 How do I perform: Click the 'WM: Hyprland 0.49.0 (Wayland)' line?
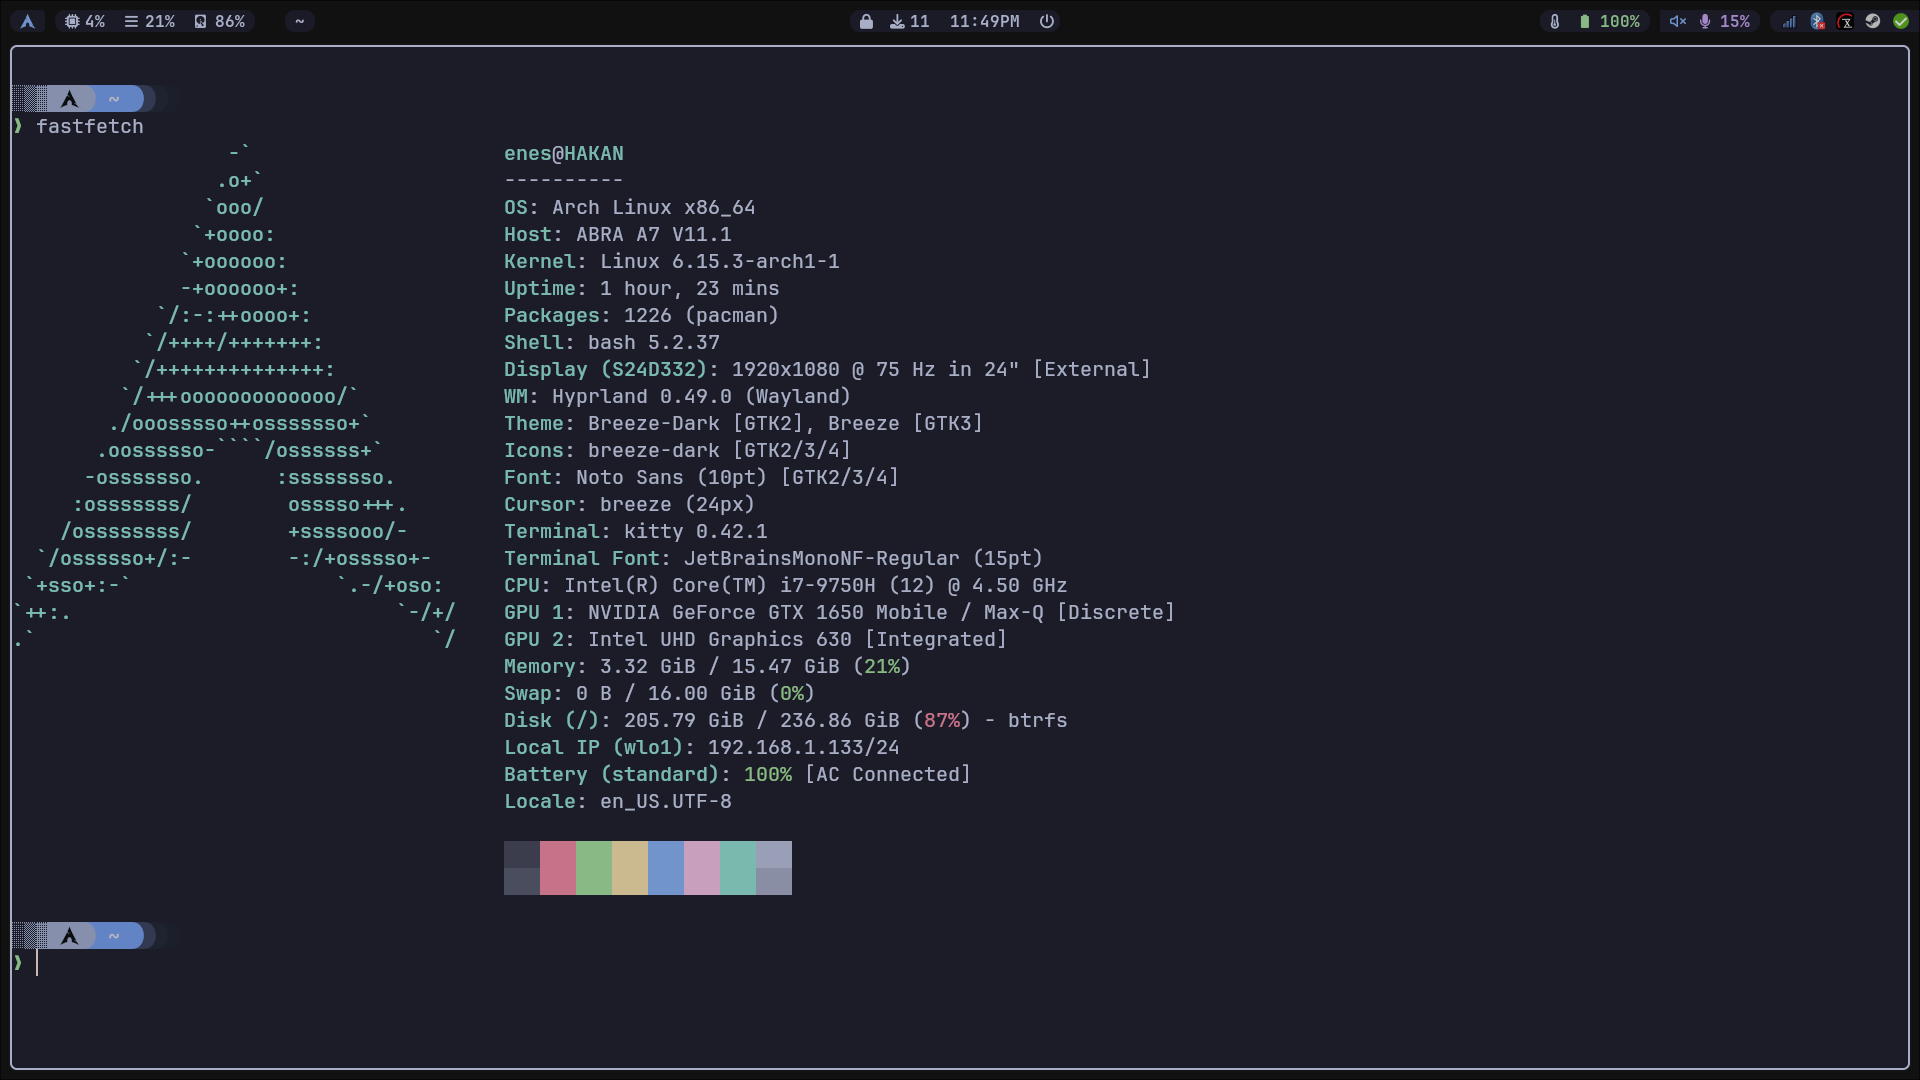tap(678, 397)
